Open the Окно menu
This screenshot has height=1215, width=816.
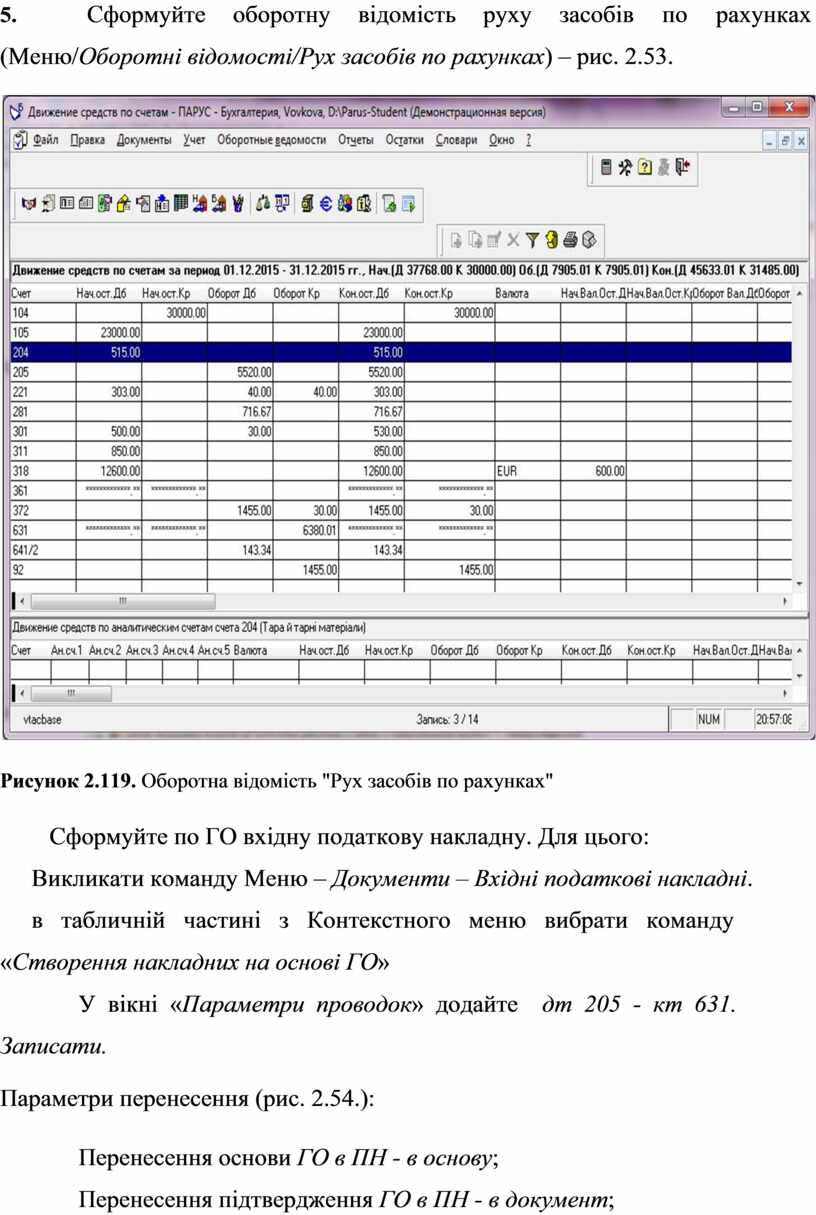coord(502,140)
